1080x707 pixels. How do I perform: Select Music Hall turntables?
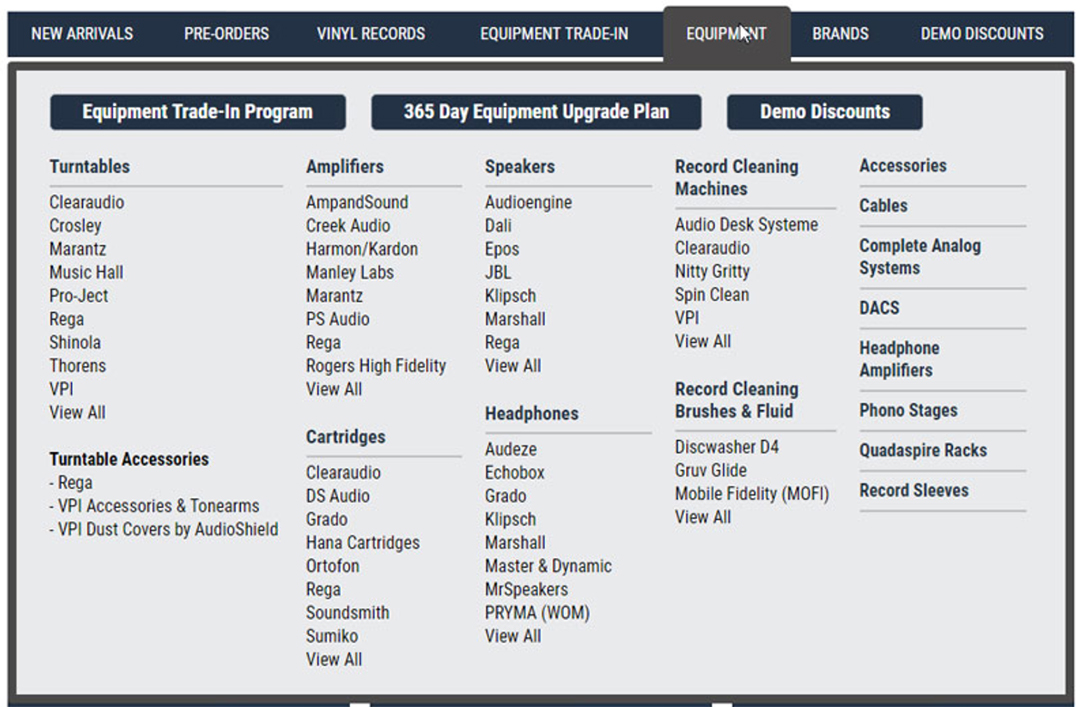(86, 273)
